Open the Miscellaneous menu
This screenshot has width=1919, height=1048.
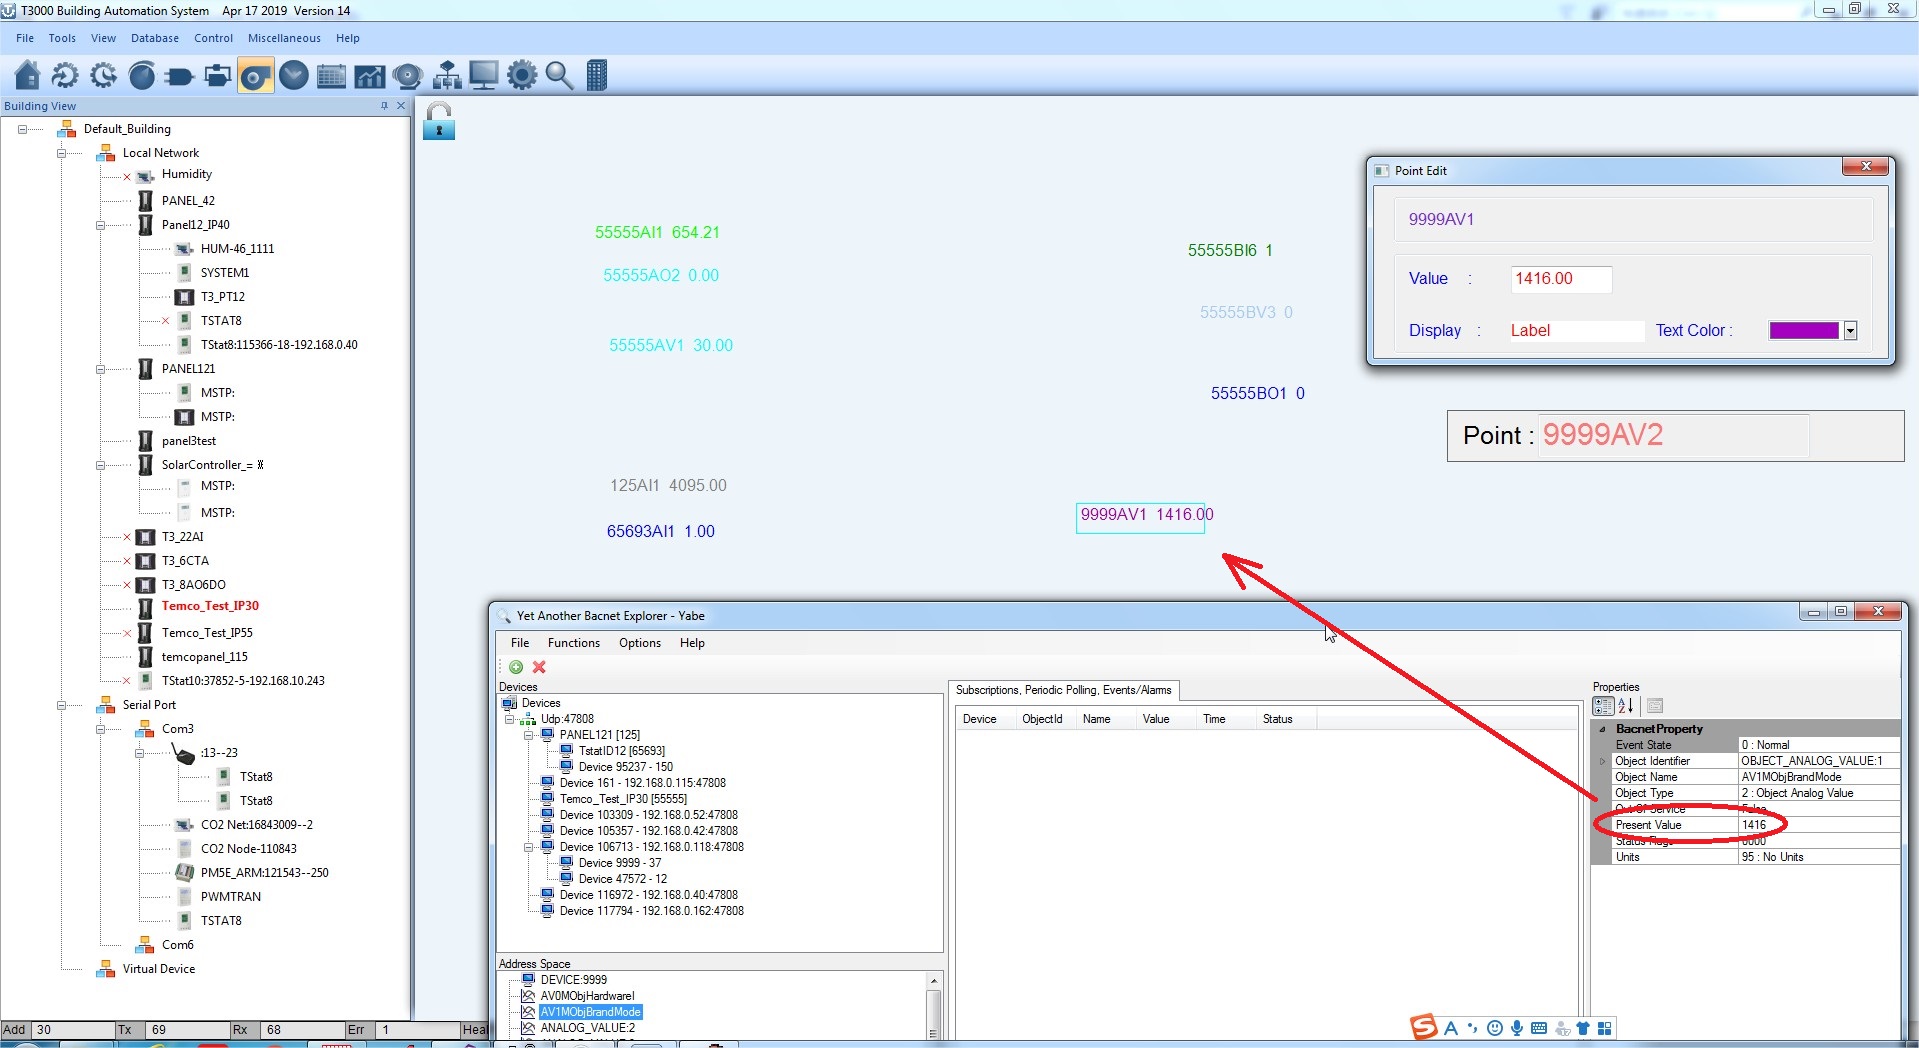(284, 38)
